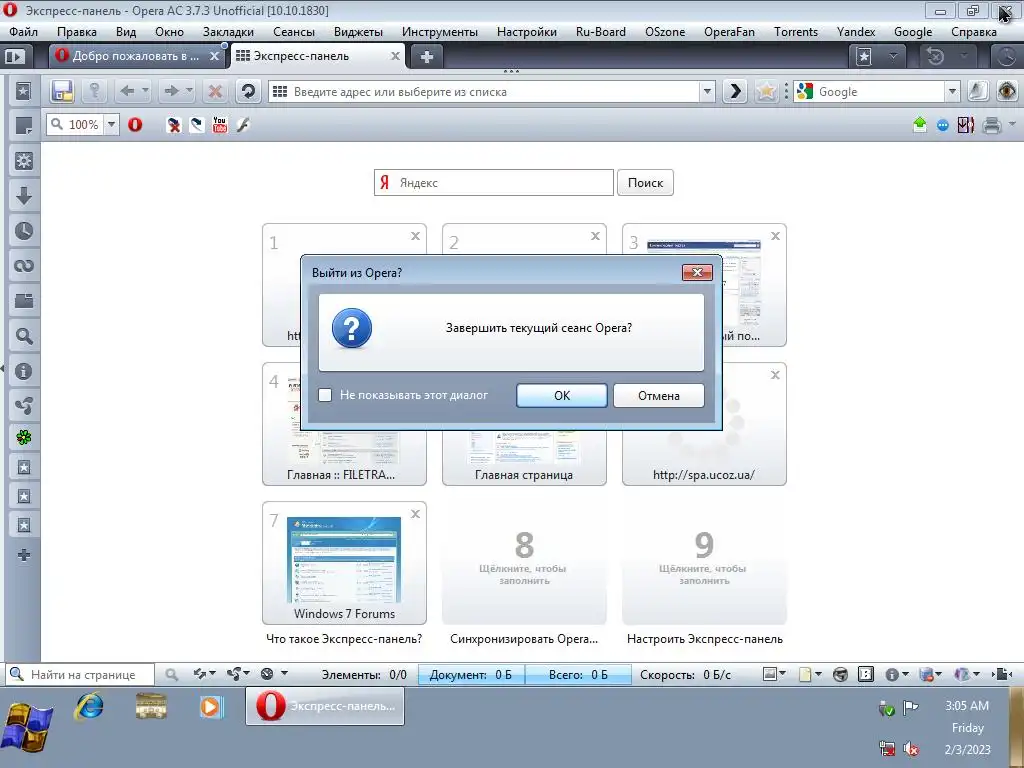1024x768 pixels.
Task: Open the print icon dropdown arrow
Action: [x=1012, y=124]
